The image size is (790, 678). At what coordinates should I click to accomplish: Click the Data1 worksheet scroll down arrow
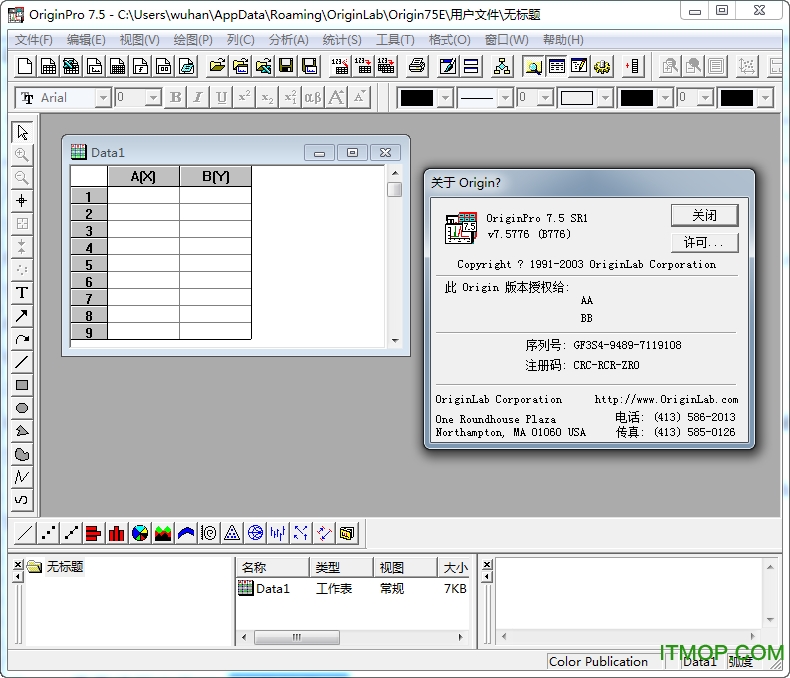pos(395,341)
